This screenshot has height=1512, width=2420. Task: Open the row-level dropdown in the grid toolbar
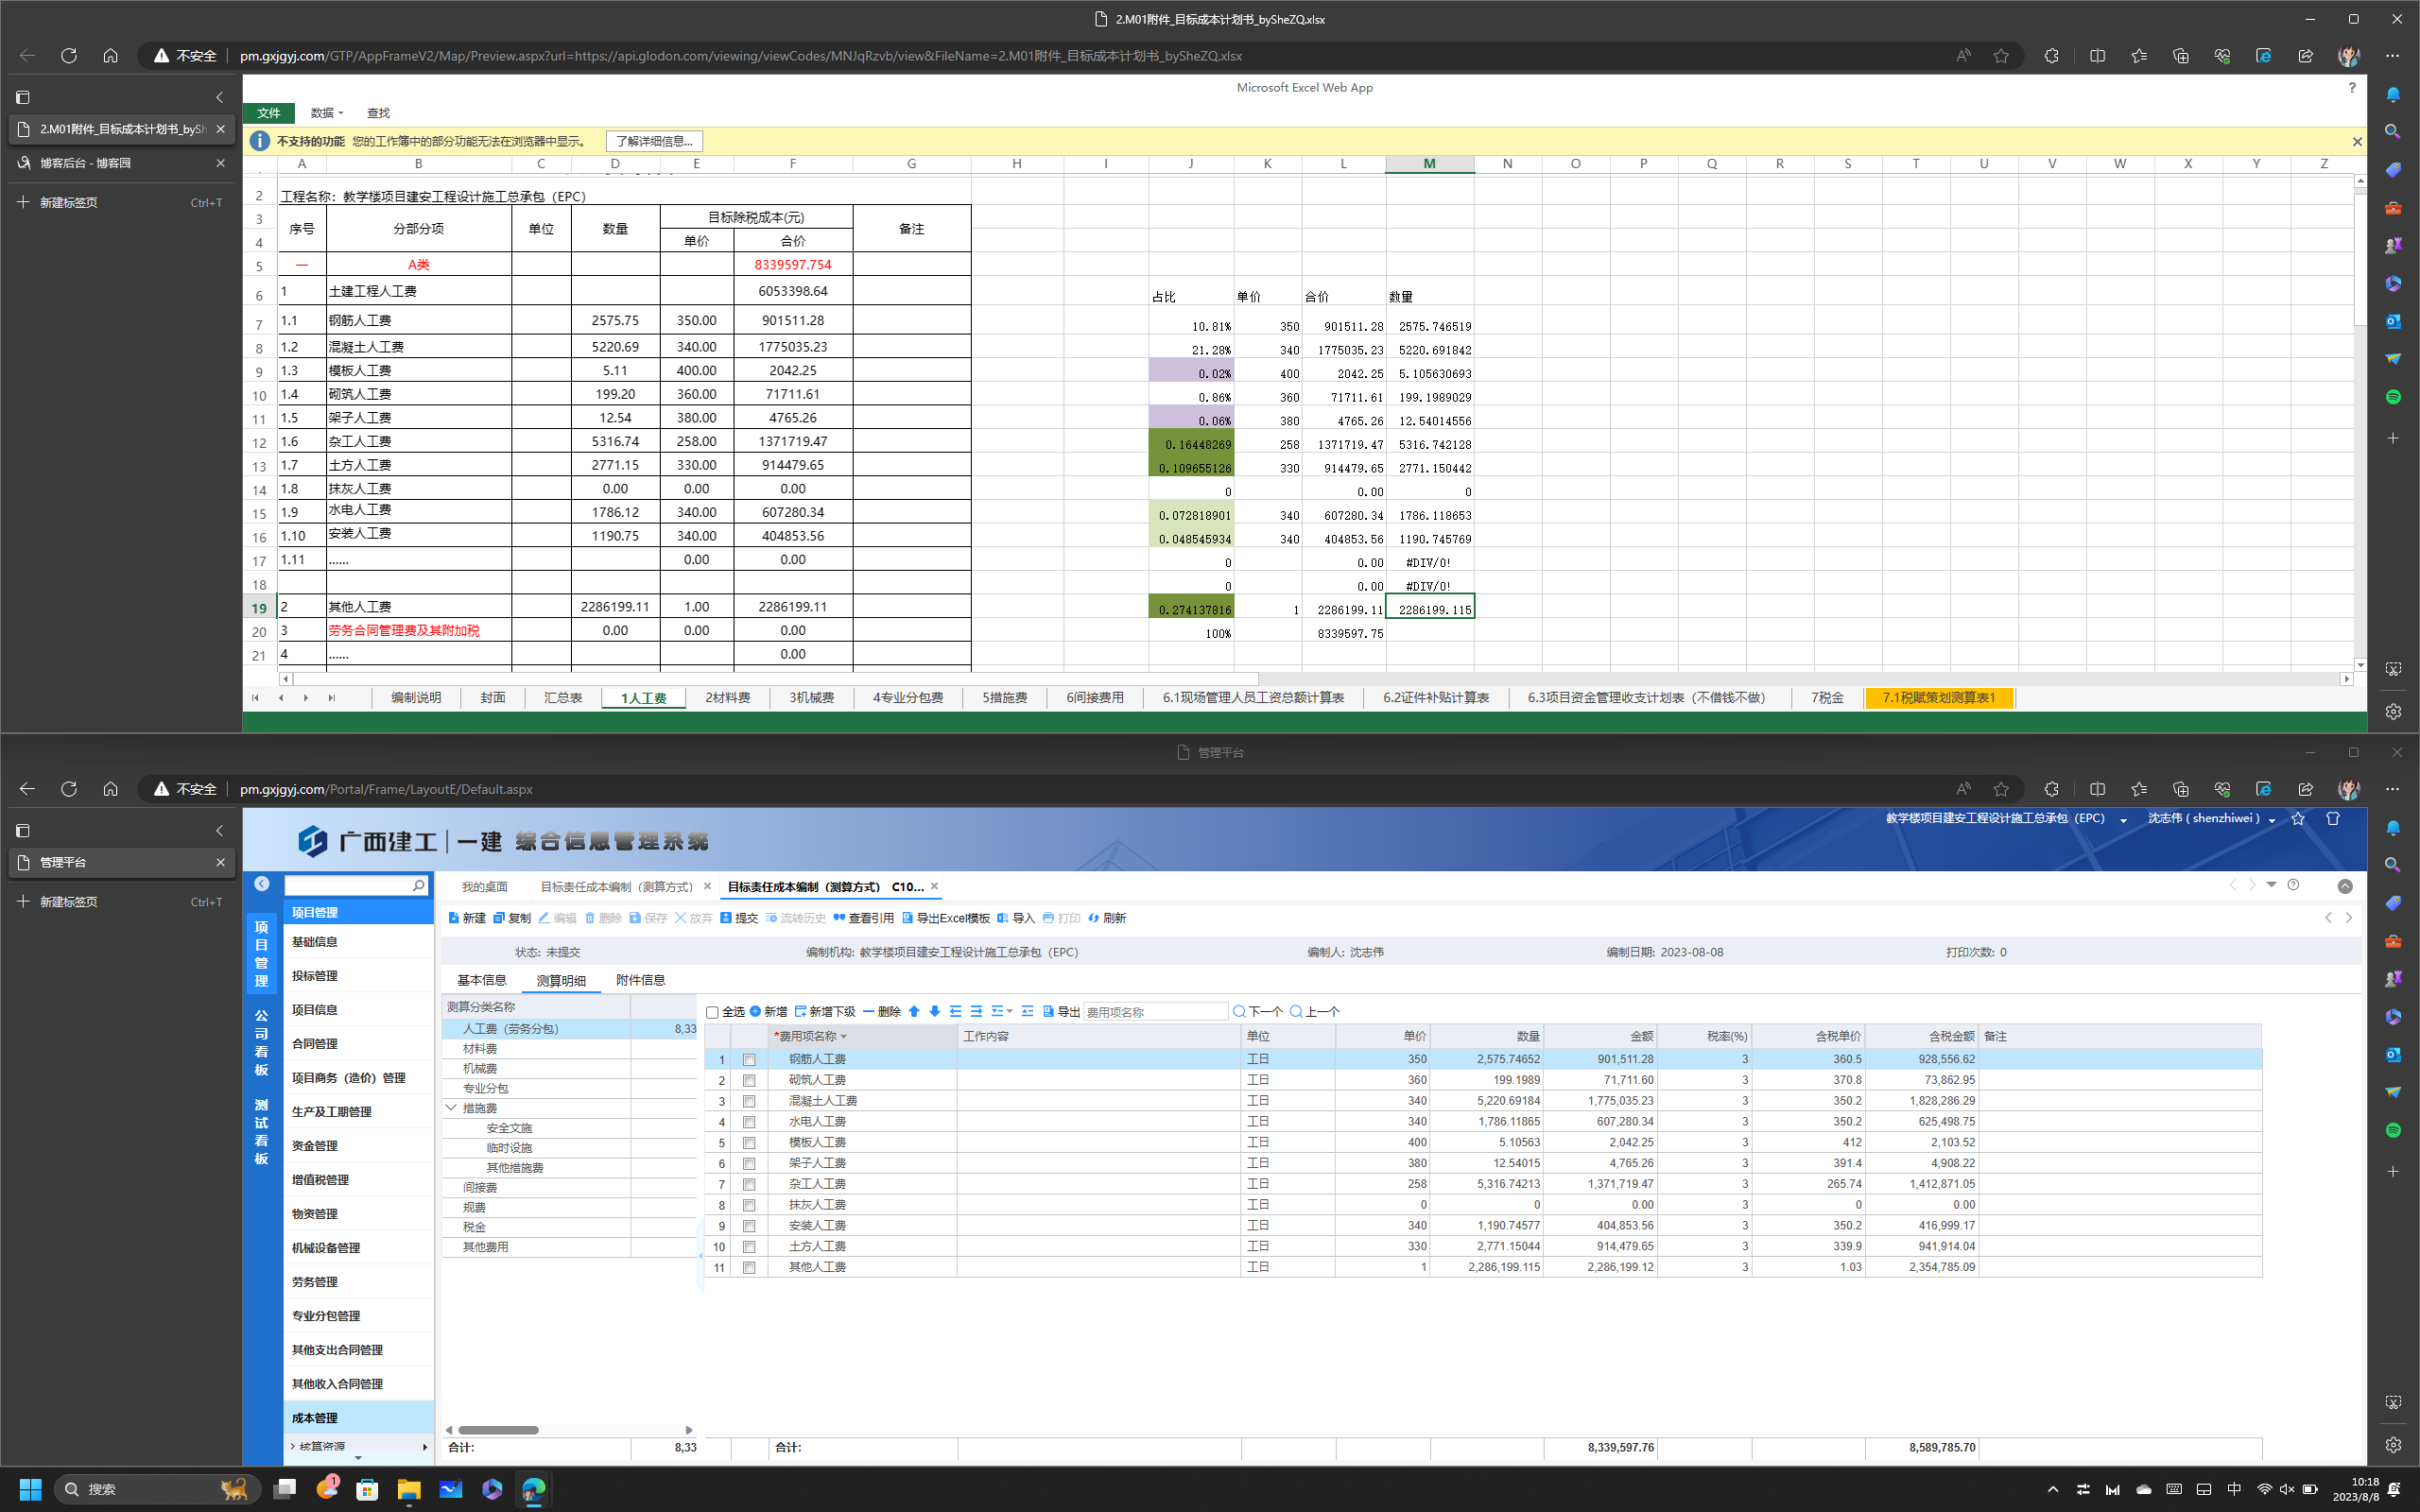click(1002, 1011)
